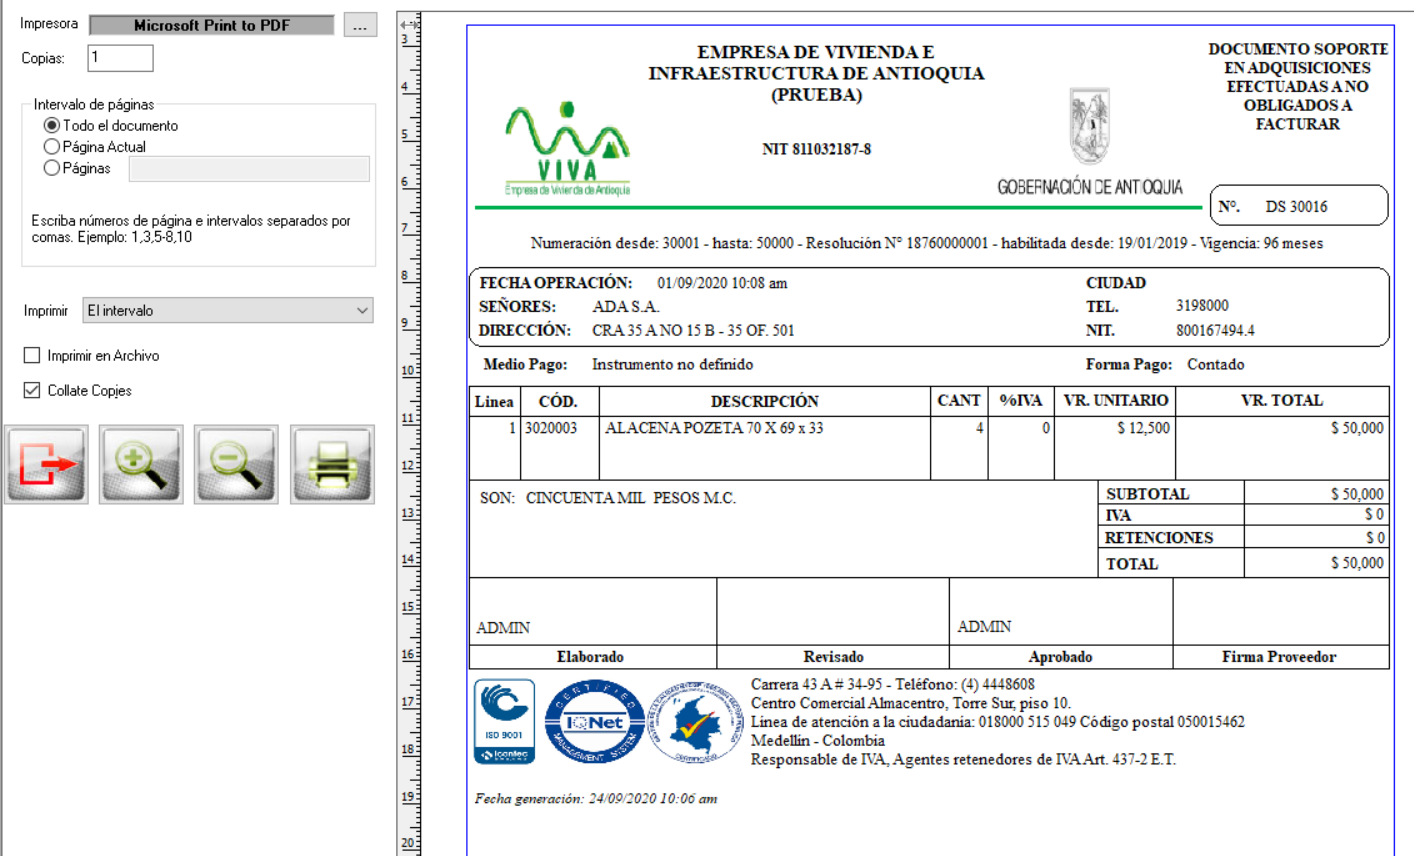1414x856 pixels.
Task: Click the IQNet certified management badge
Action: [594, 722]
